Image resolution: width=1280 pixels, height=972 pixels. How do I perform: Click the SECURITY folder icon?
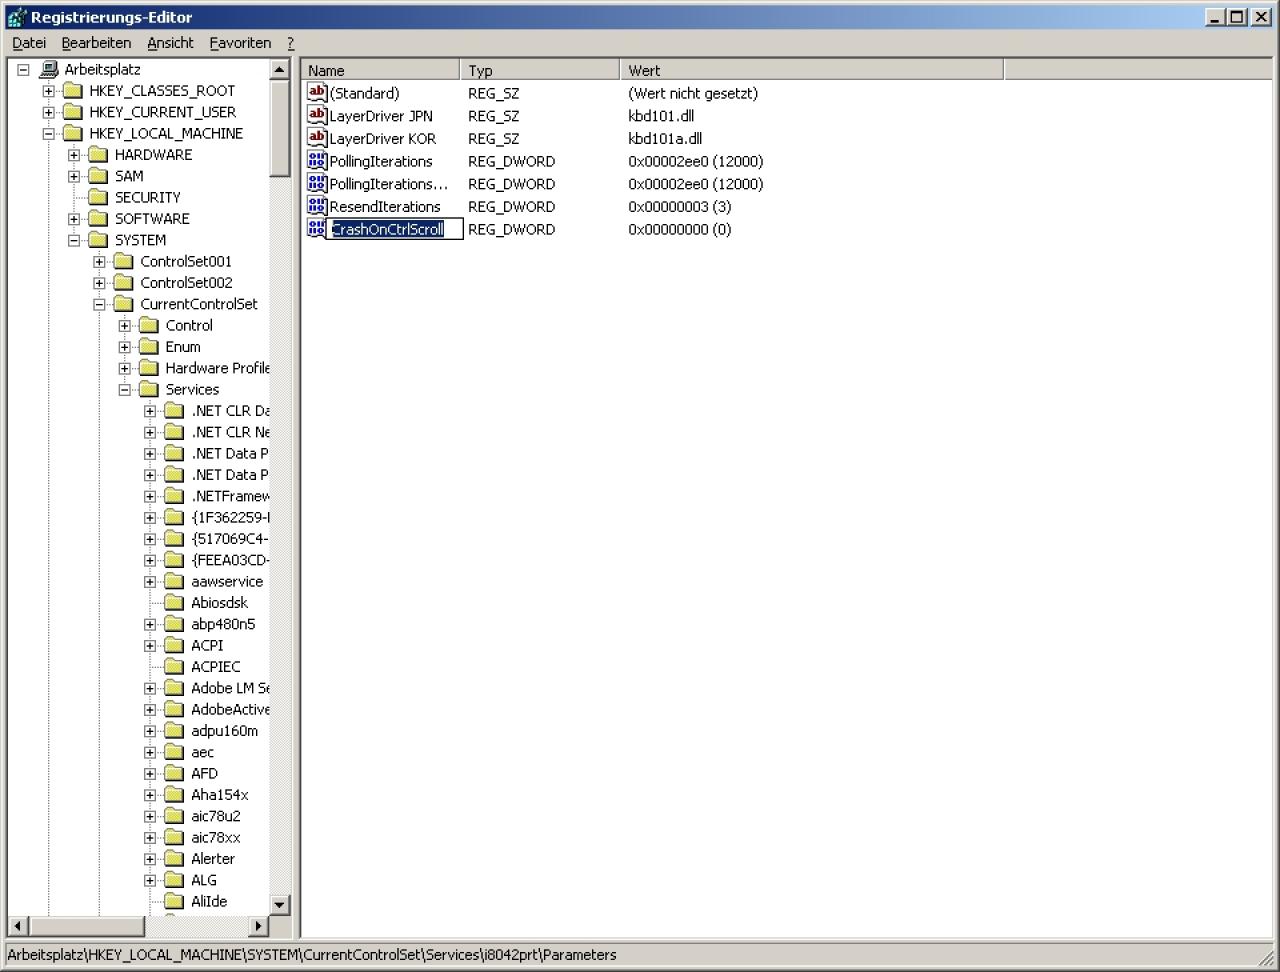click(98, 197)
